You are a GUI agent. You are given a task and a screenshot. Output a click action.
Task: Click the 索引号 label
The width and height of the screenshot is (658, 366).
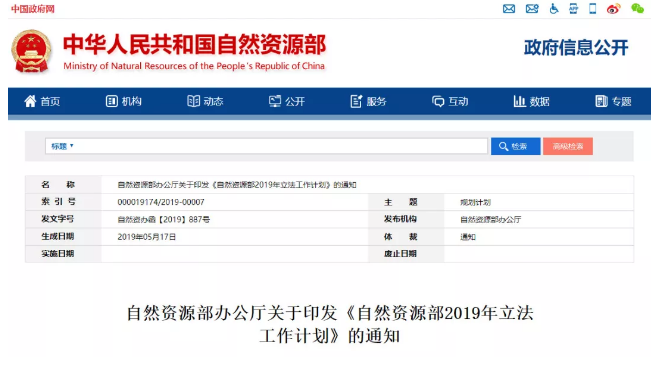pyautogui.click(x=58, y=202)
